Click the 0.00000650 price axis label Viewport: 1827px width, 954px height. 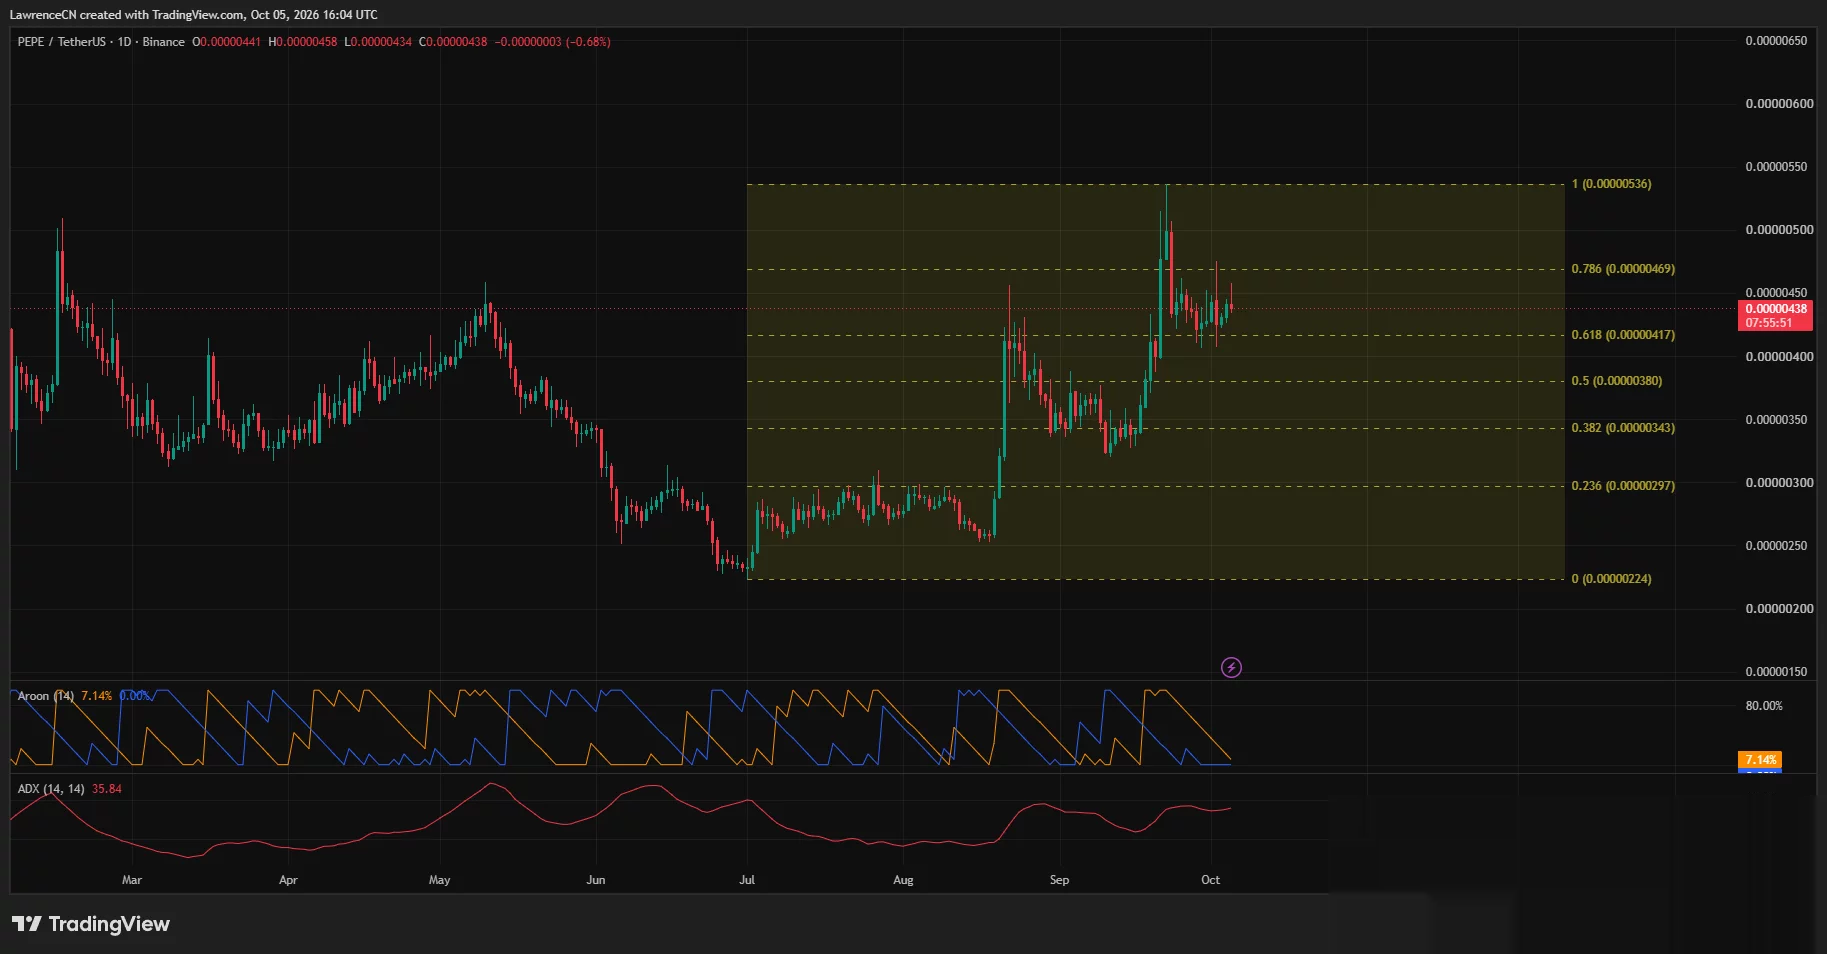click(1776, 41)
